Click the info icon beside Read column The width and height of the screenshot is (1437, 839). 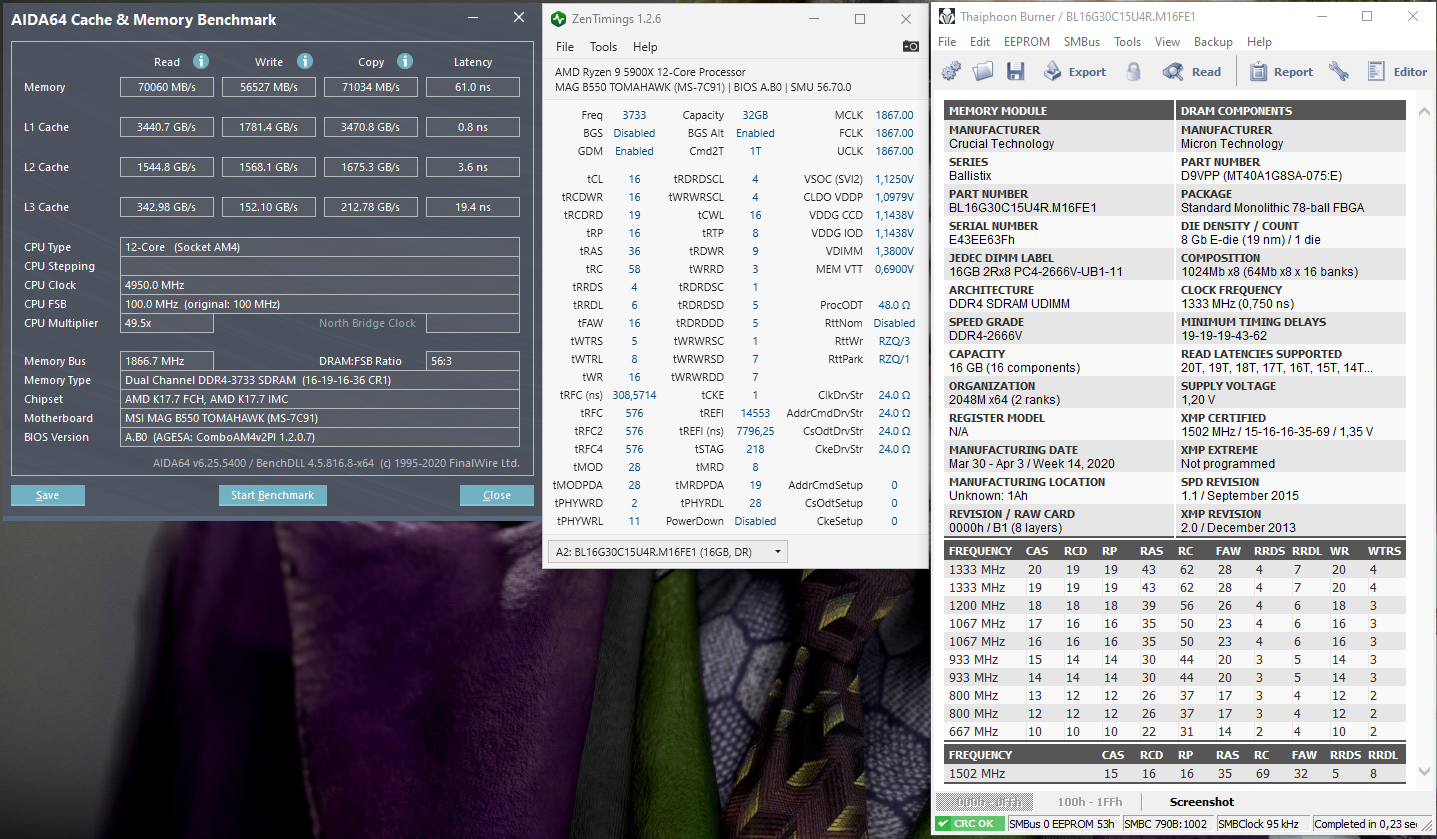(x=200, y=61)
